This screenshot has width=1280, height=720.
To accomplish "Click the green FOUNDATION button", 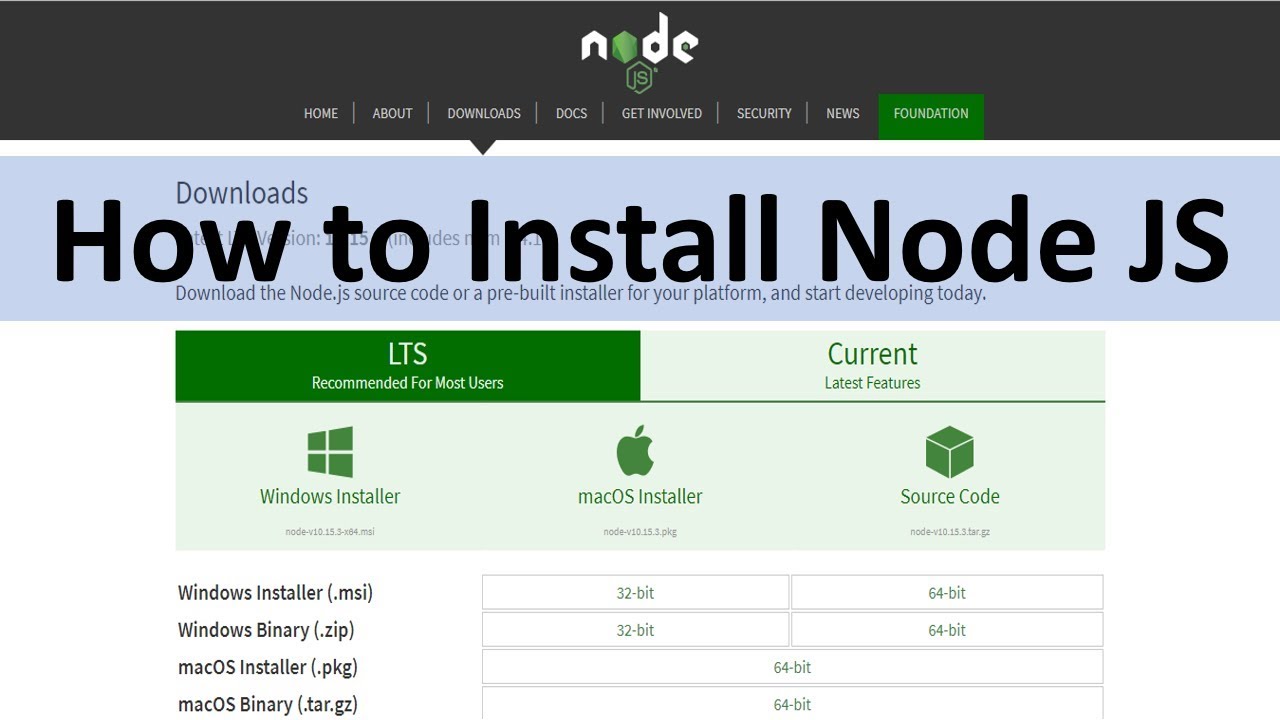I will pos(931,116).
